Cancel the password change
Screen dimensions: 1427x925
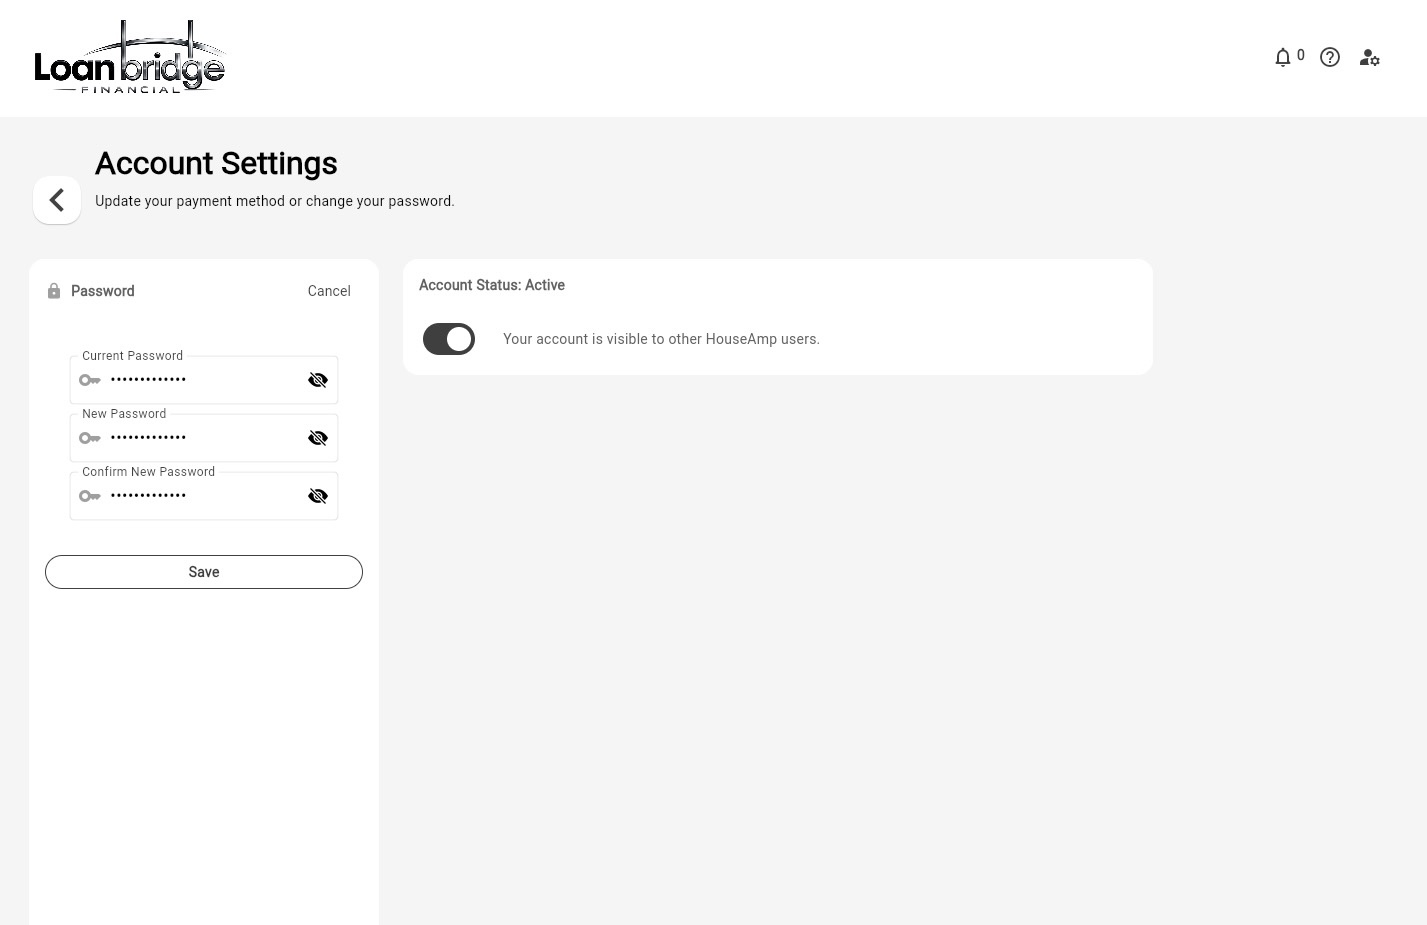pos(329,291)
